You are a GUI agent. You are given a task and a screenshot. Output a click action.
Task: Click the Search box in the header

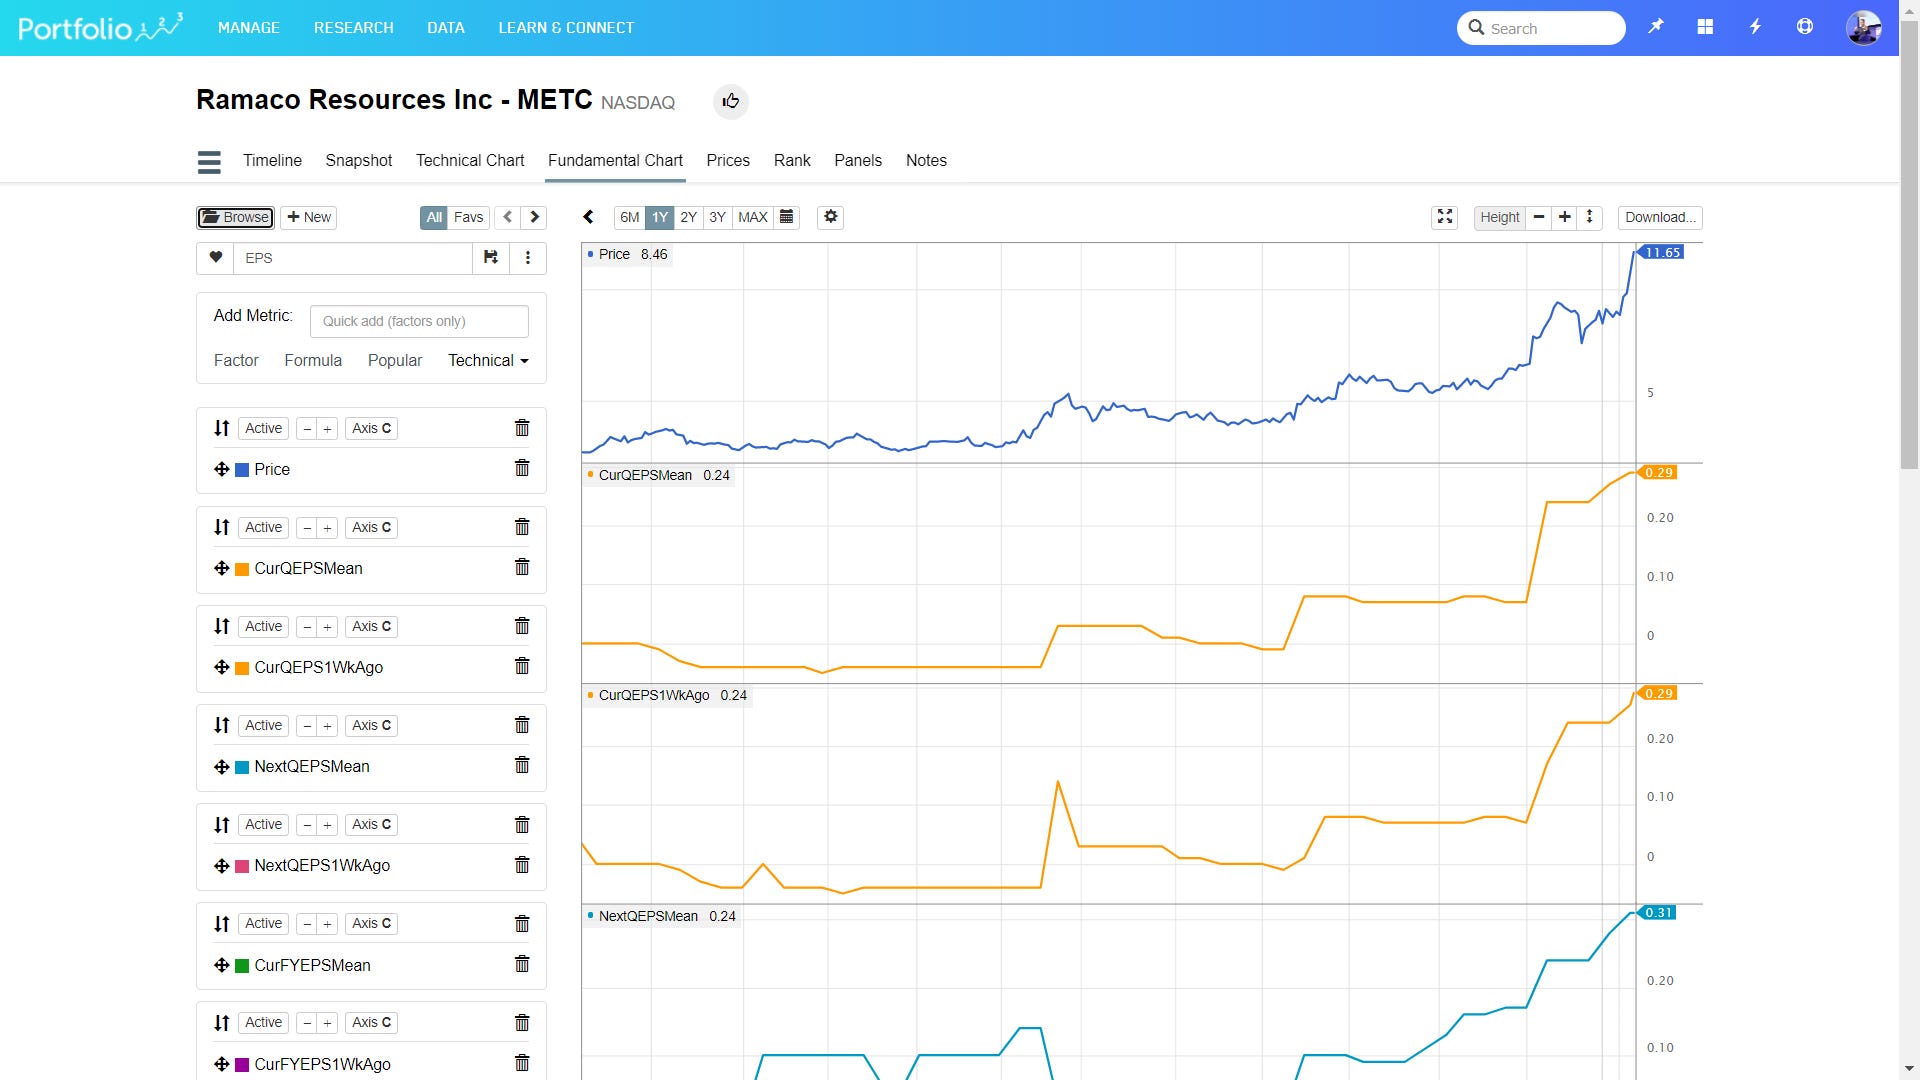(x=1541, y=28)
